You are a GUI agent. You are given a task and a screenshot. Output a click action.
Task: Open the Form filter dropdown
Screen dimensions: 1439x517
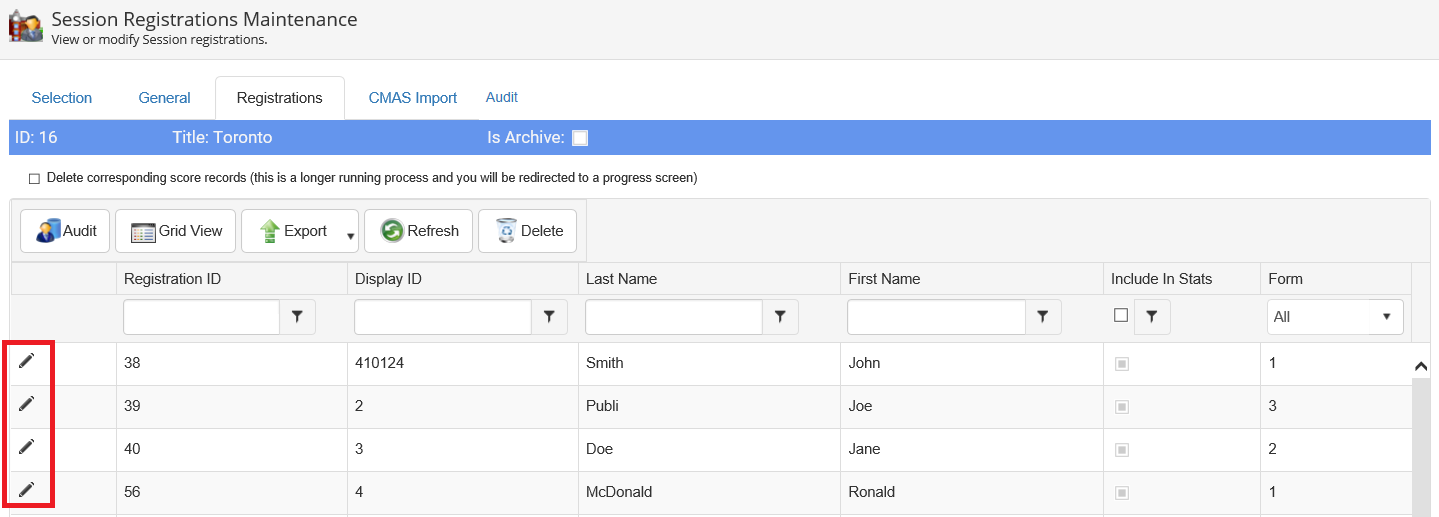[x=1334, y=317]
